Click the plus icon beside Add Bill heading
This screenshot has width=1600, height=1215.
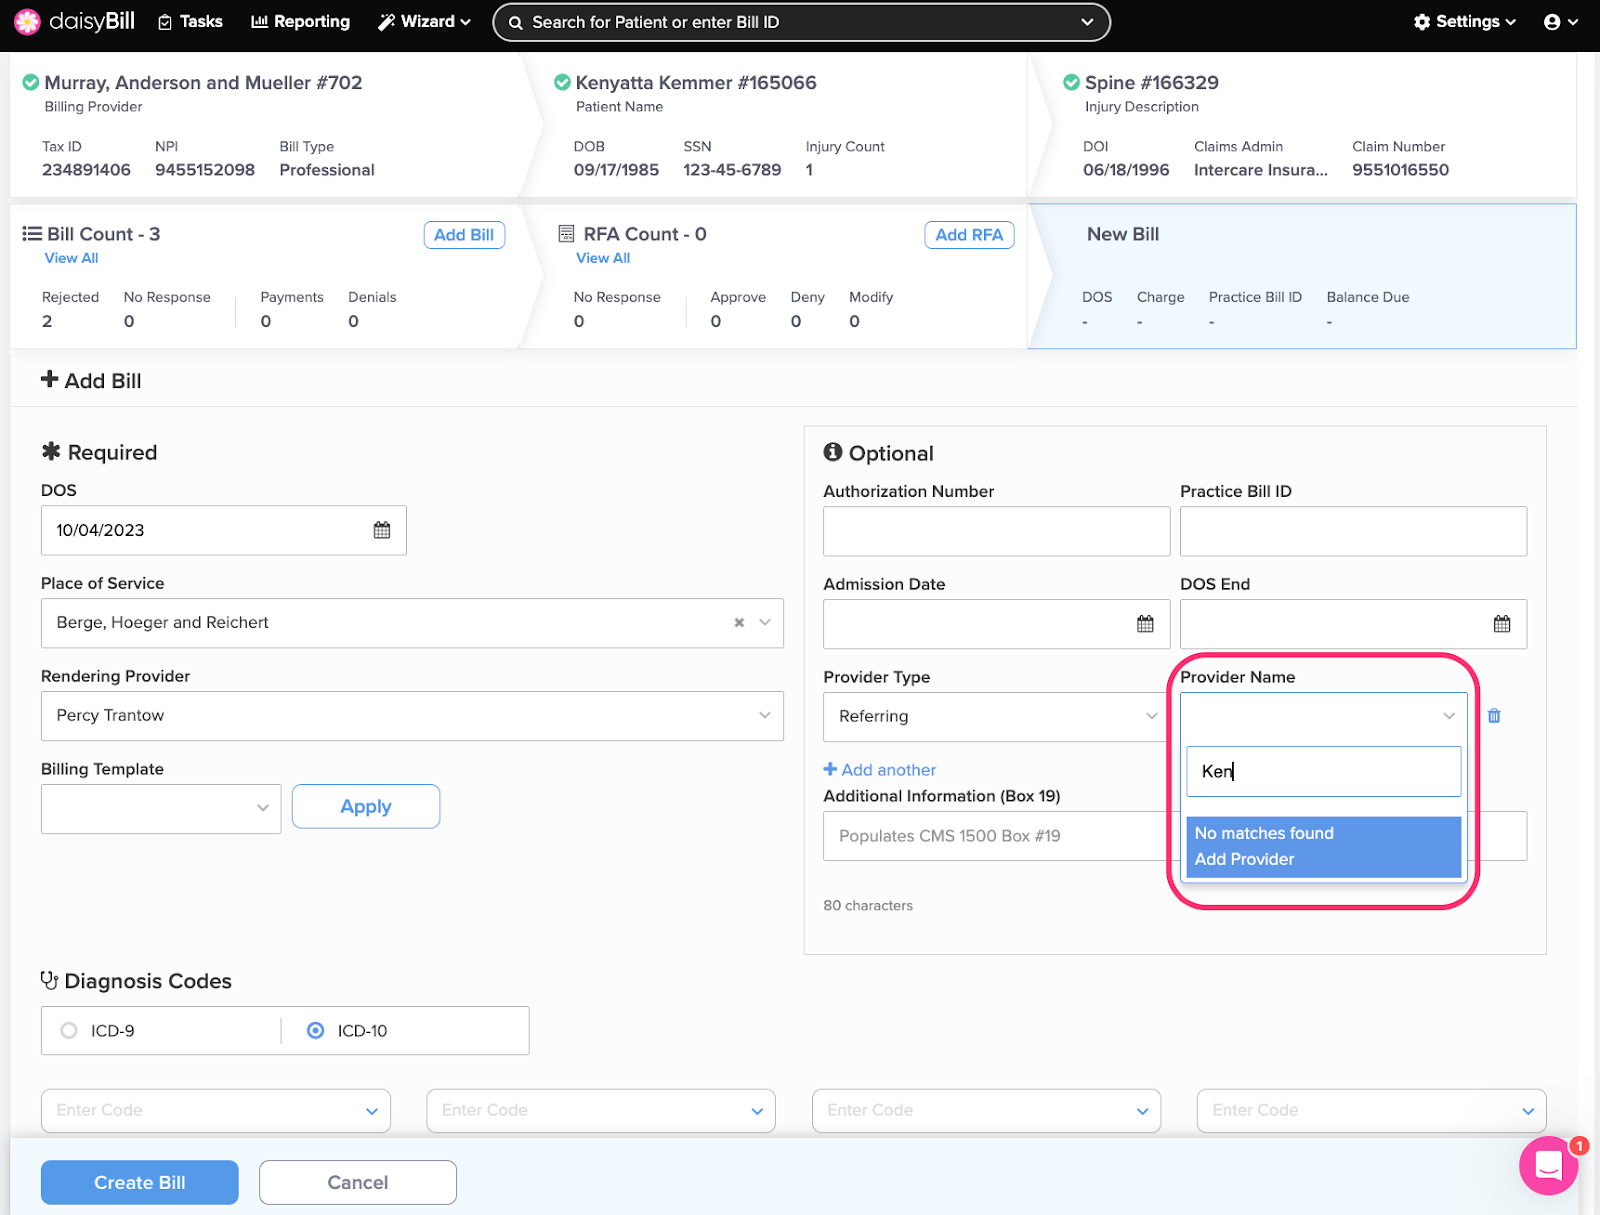pos(49,379)
